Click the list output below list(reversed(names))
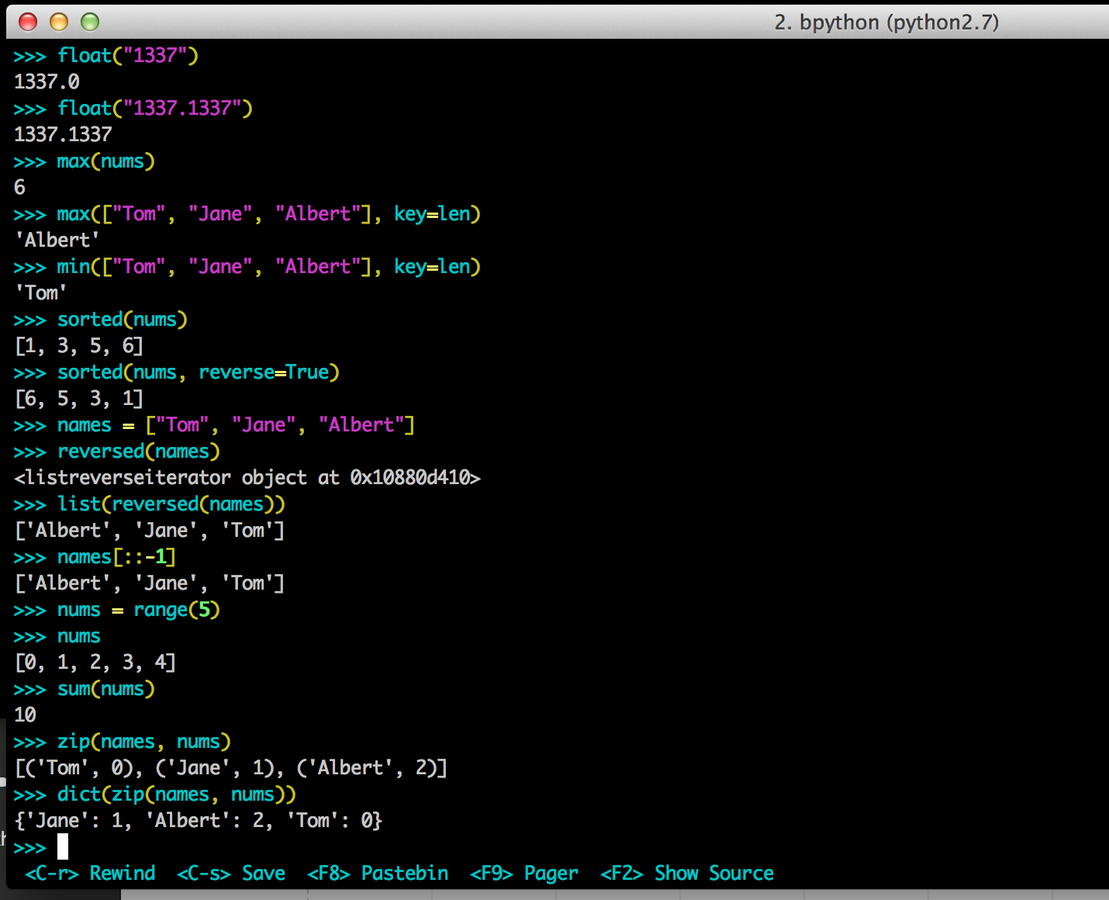This screenshot has width=1109, height=900. tap(149, 530)
